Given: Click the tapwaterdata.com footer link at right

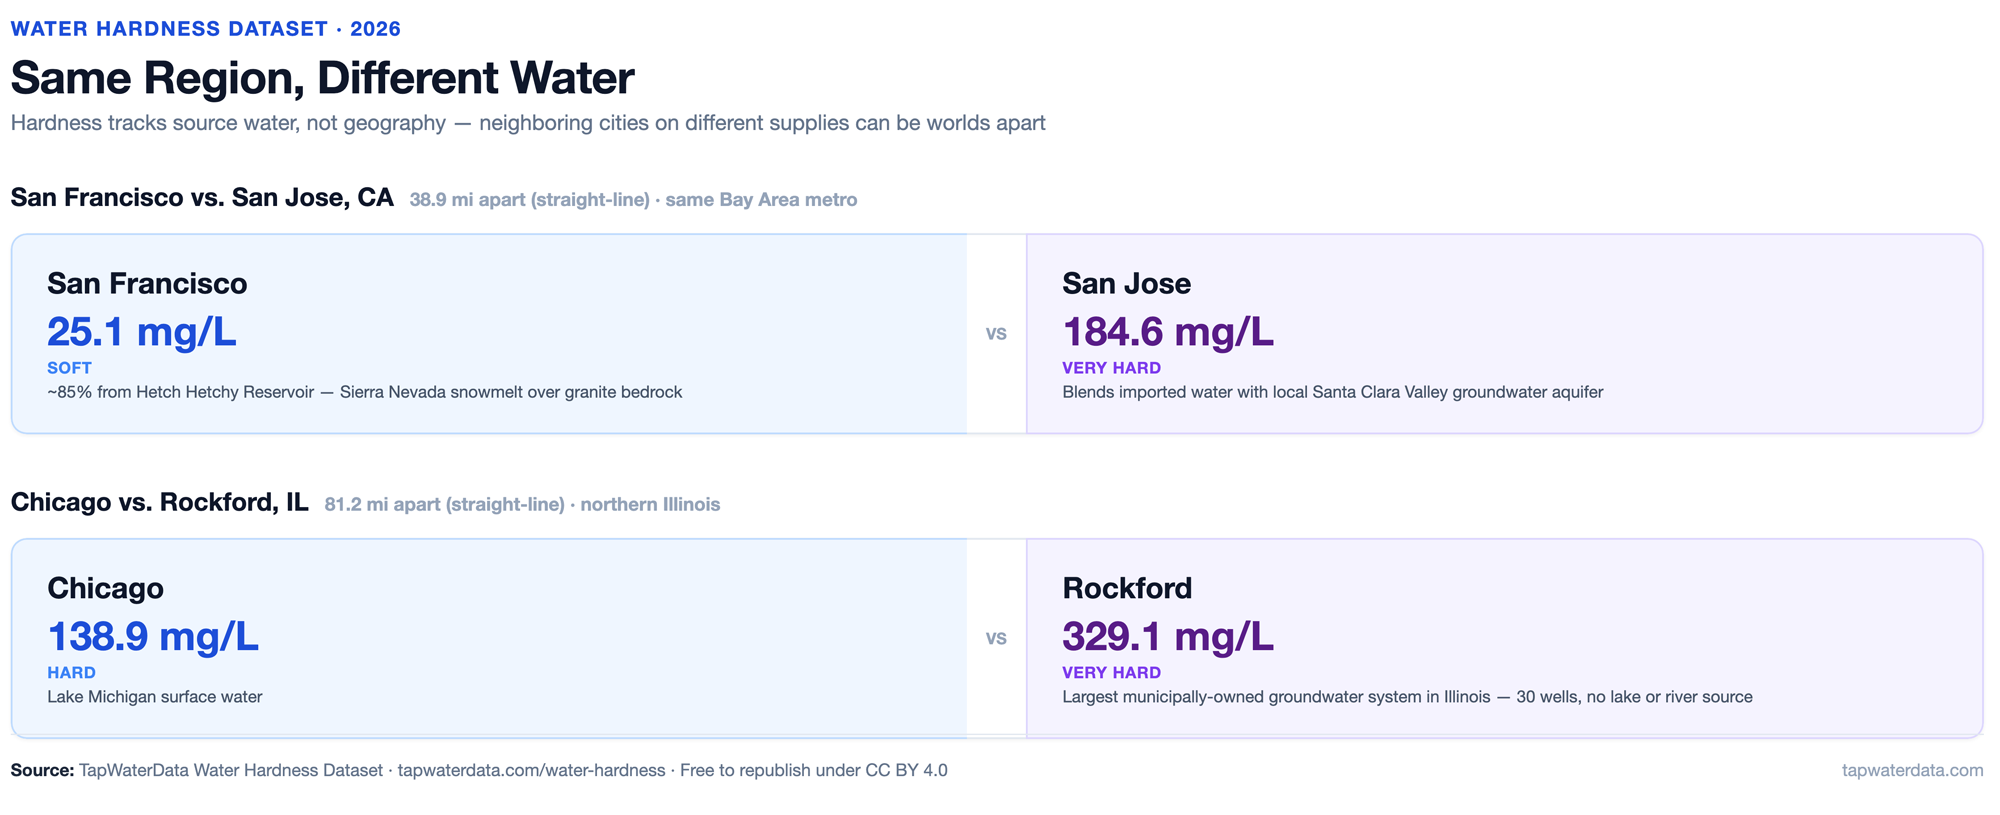Looking at the screenshot, I should point(1912,770).
